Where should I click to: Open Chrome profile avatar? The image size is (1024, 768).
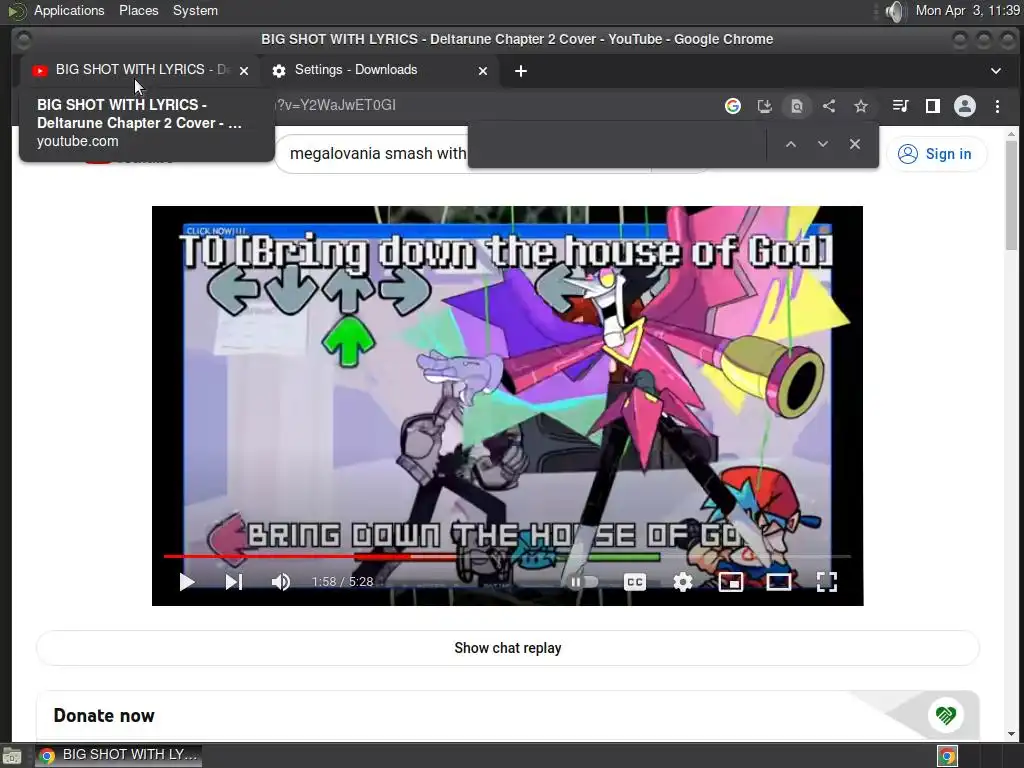(965, 106)
